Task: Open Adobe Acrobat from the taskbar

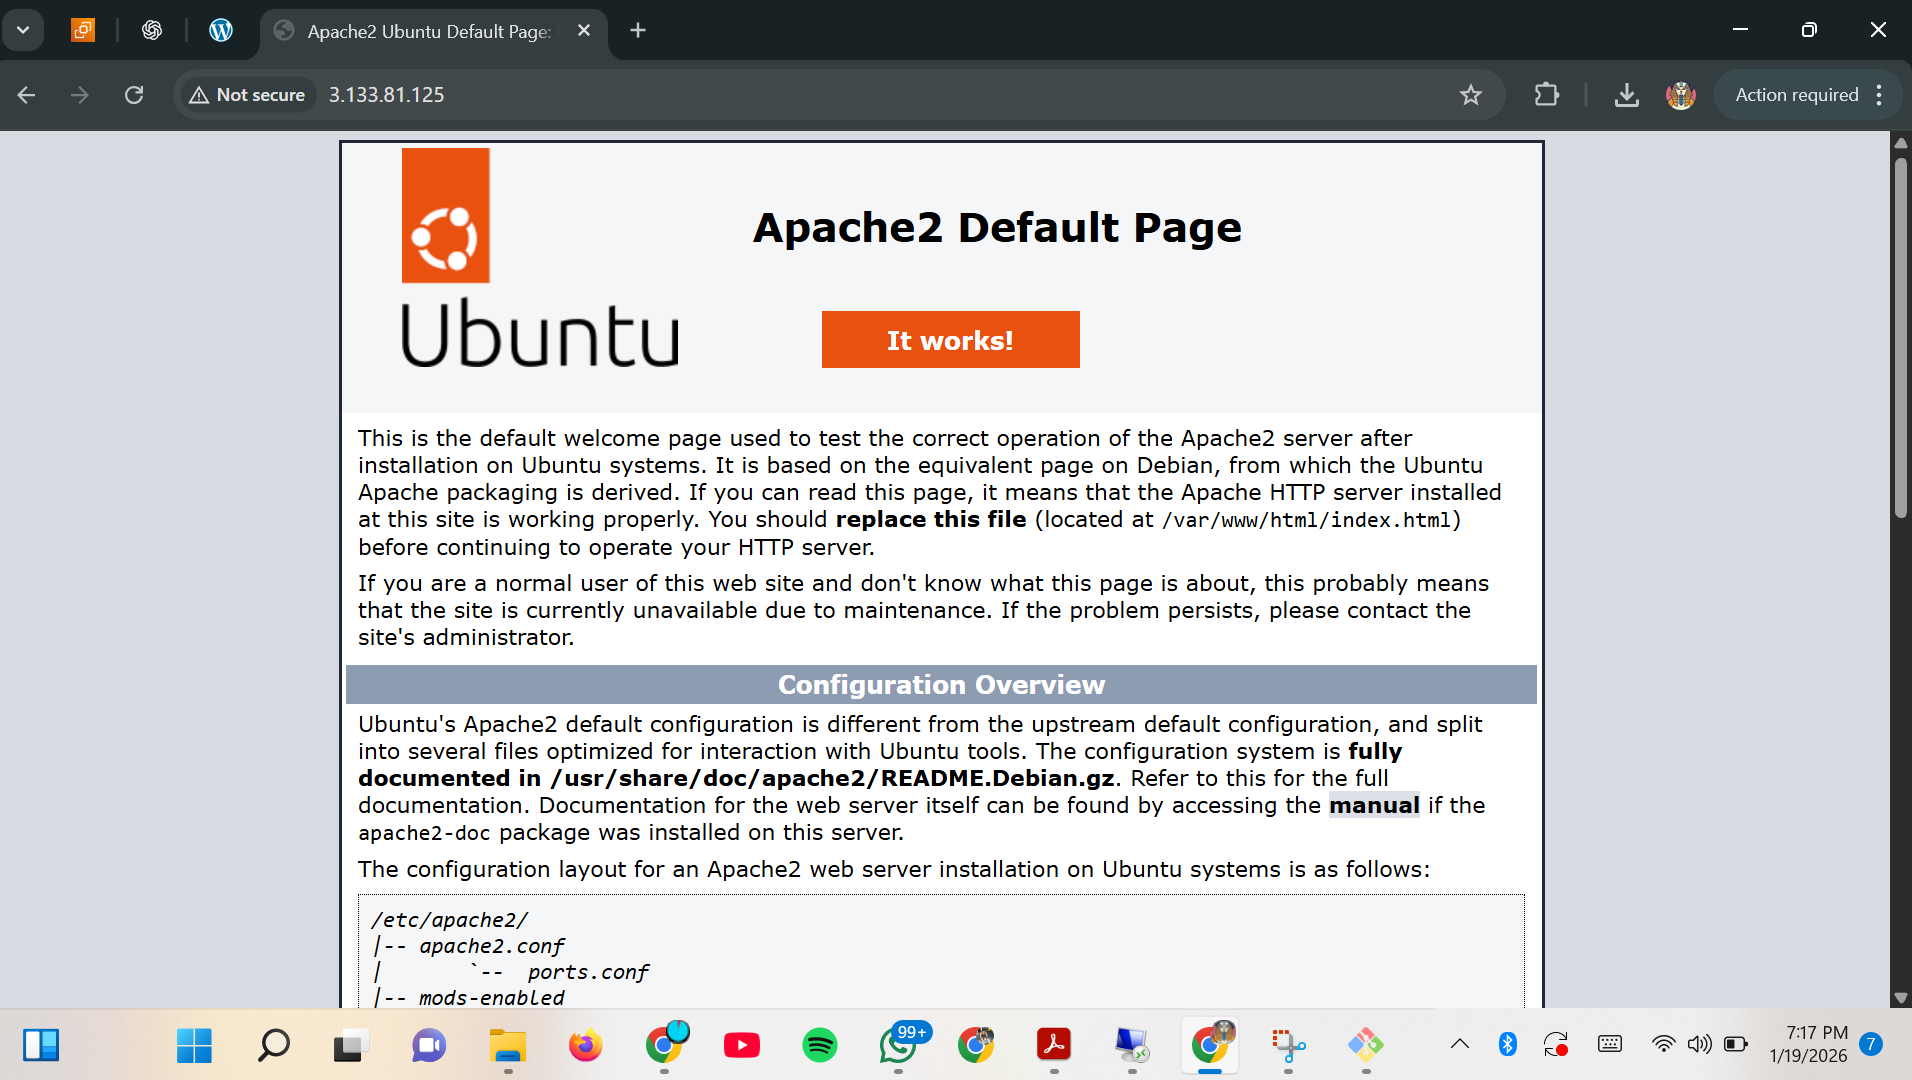Action: point(1054,1045)
